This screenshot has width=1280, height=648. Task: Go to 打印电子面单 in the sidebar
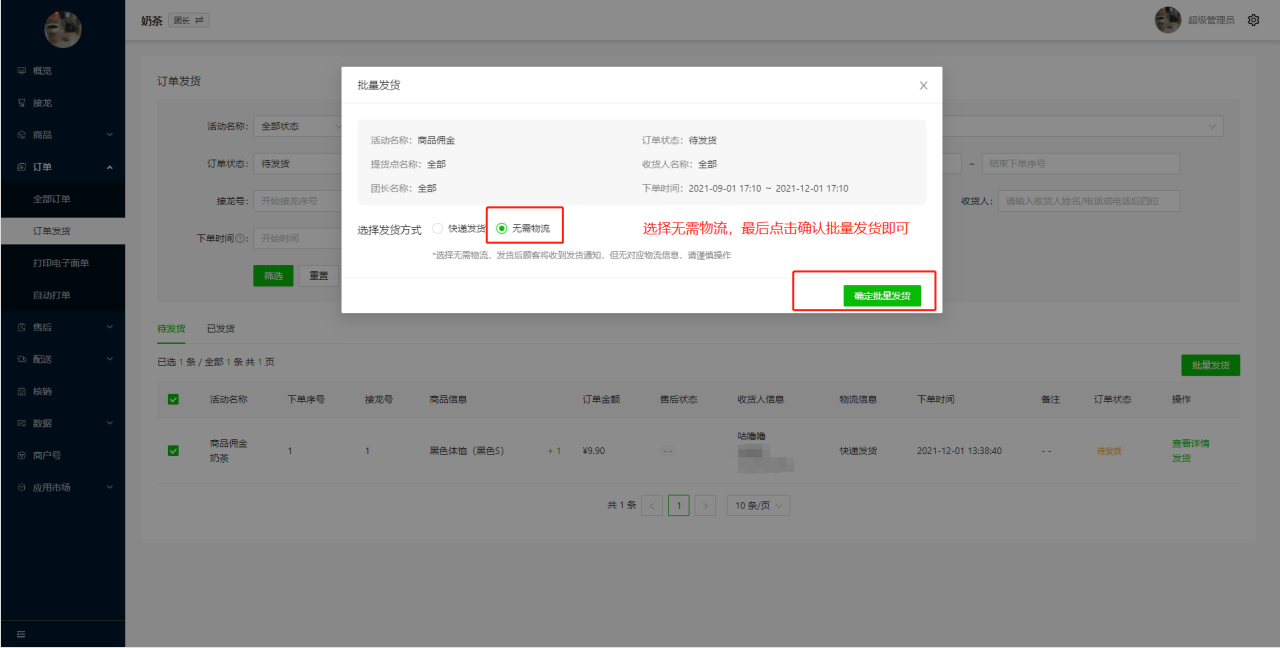(62, 263)
